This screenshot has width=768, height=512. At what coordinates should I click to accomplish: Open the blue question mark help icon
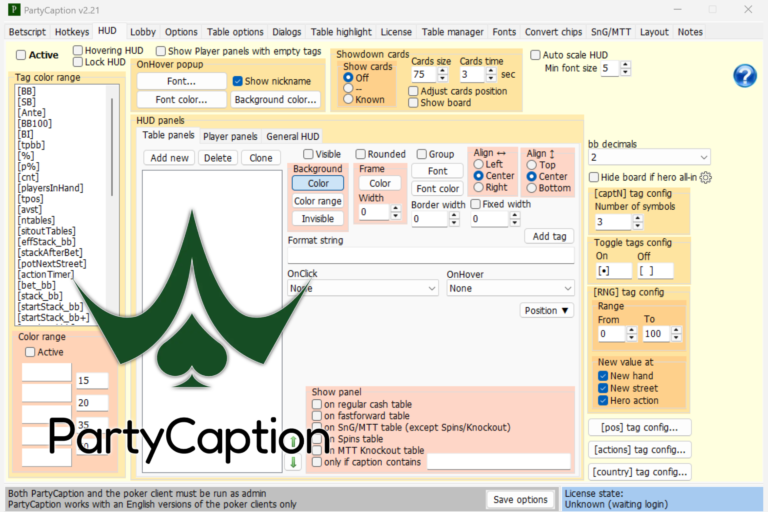tap(744, 76)
